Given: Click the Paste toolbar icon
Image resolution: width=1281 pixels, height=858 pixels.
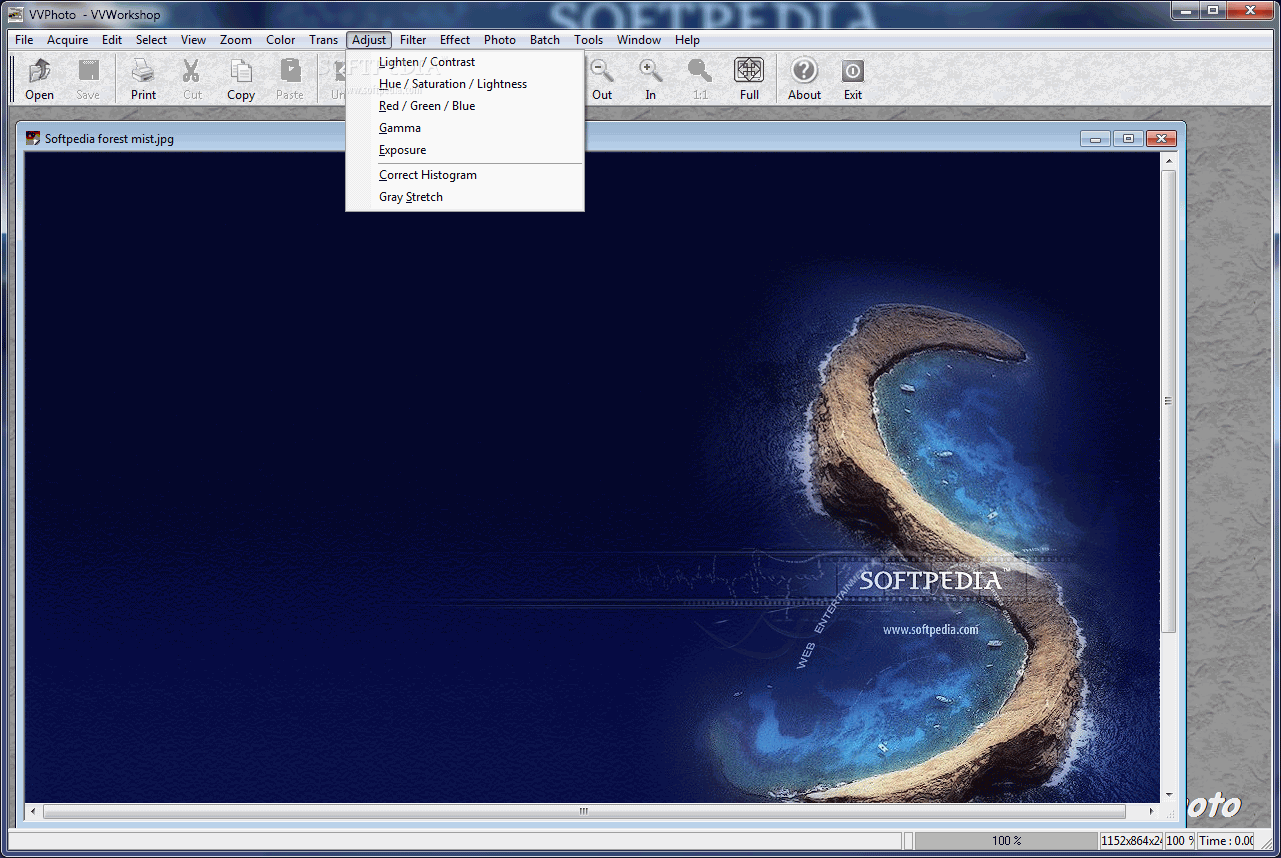Looking at the screenshot, I should point(290,79).
